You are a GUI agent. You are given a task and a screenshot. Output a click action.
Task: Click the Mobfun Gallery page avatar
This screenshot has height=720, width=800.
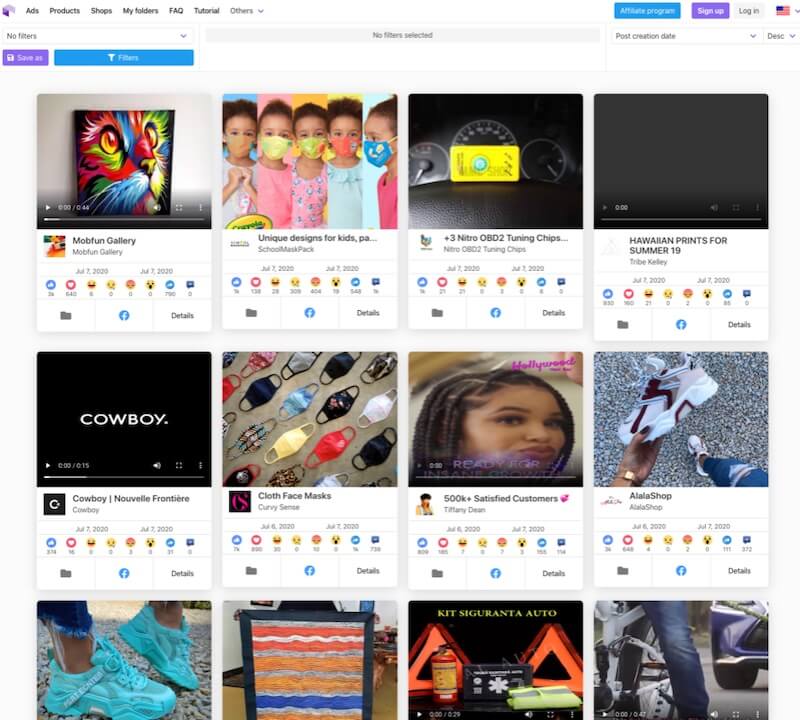pyautogui.click(x=54, y=246)
